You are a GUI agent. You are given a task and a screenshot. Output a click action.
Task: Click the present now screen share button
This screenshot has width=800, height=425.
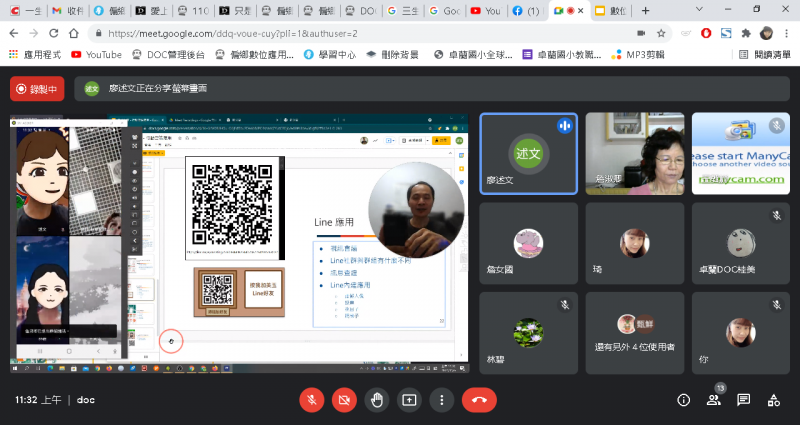pyautogui.click(x=409, y=400)
